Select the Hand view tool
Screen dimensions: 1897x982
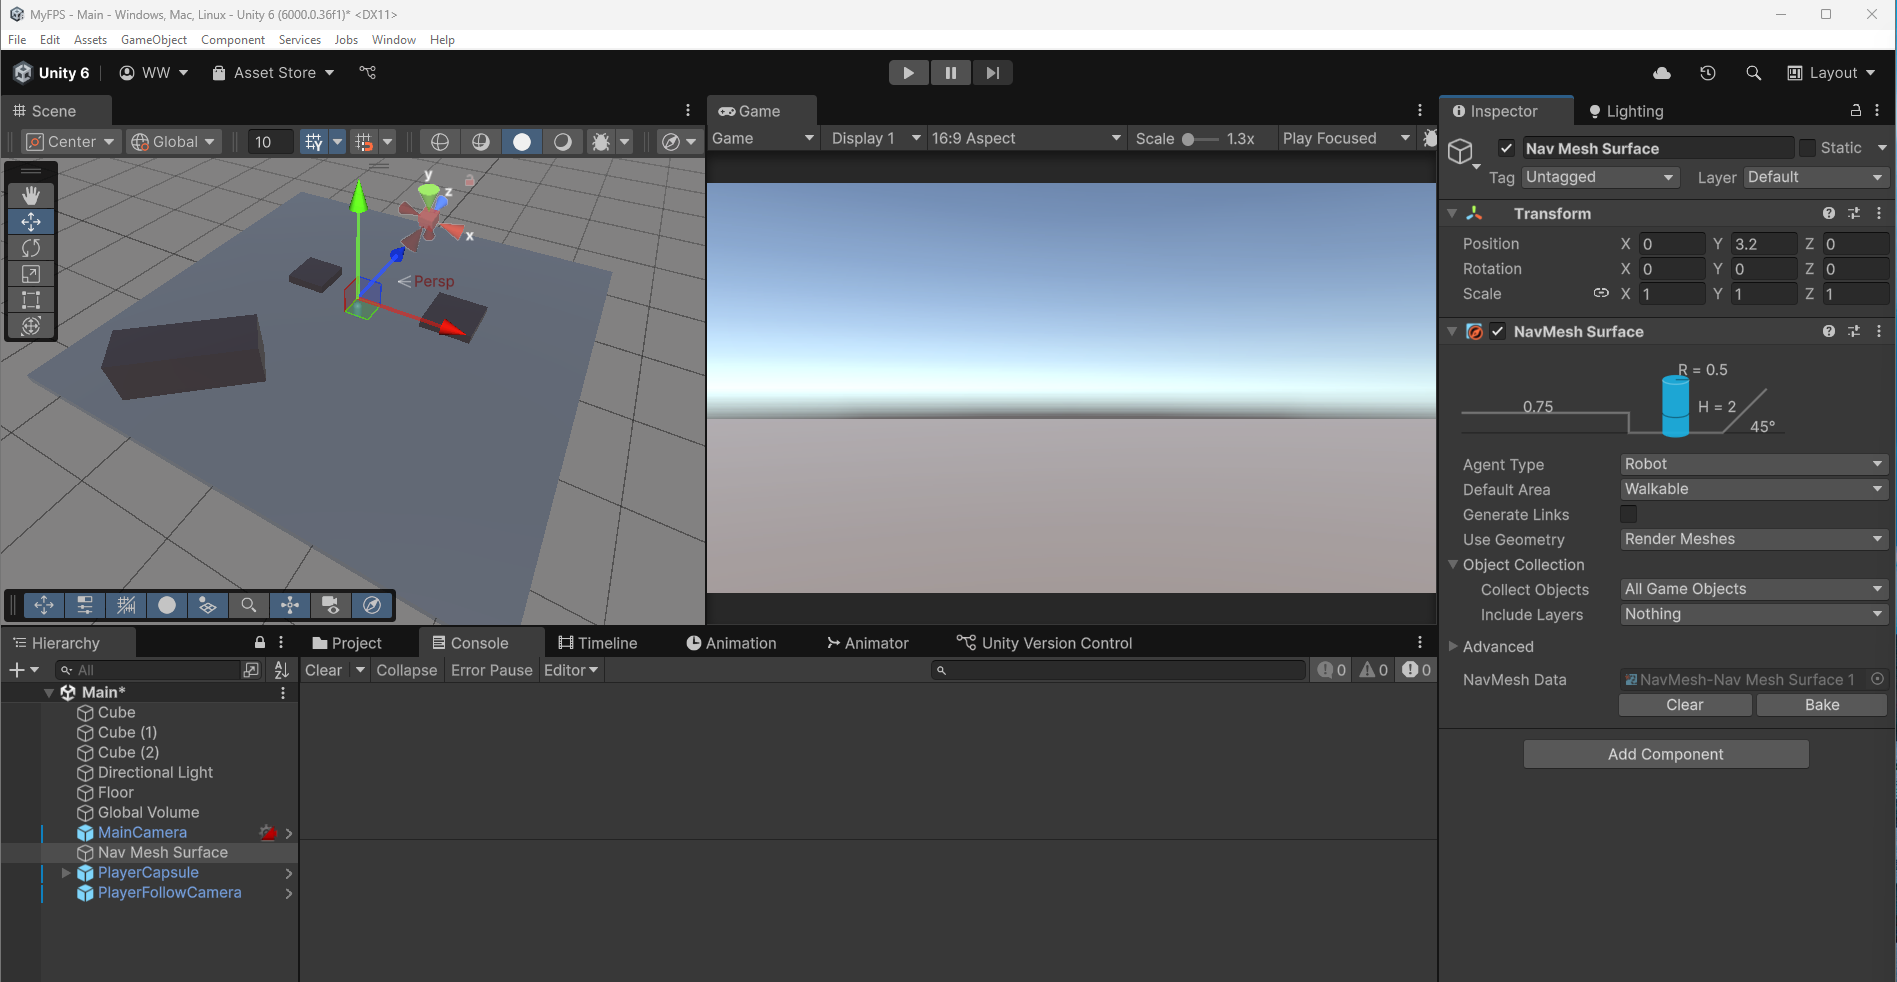click(x=31, y=195)
